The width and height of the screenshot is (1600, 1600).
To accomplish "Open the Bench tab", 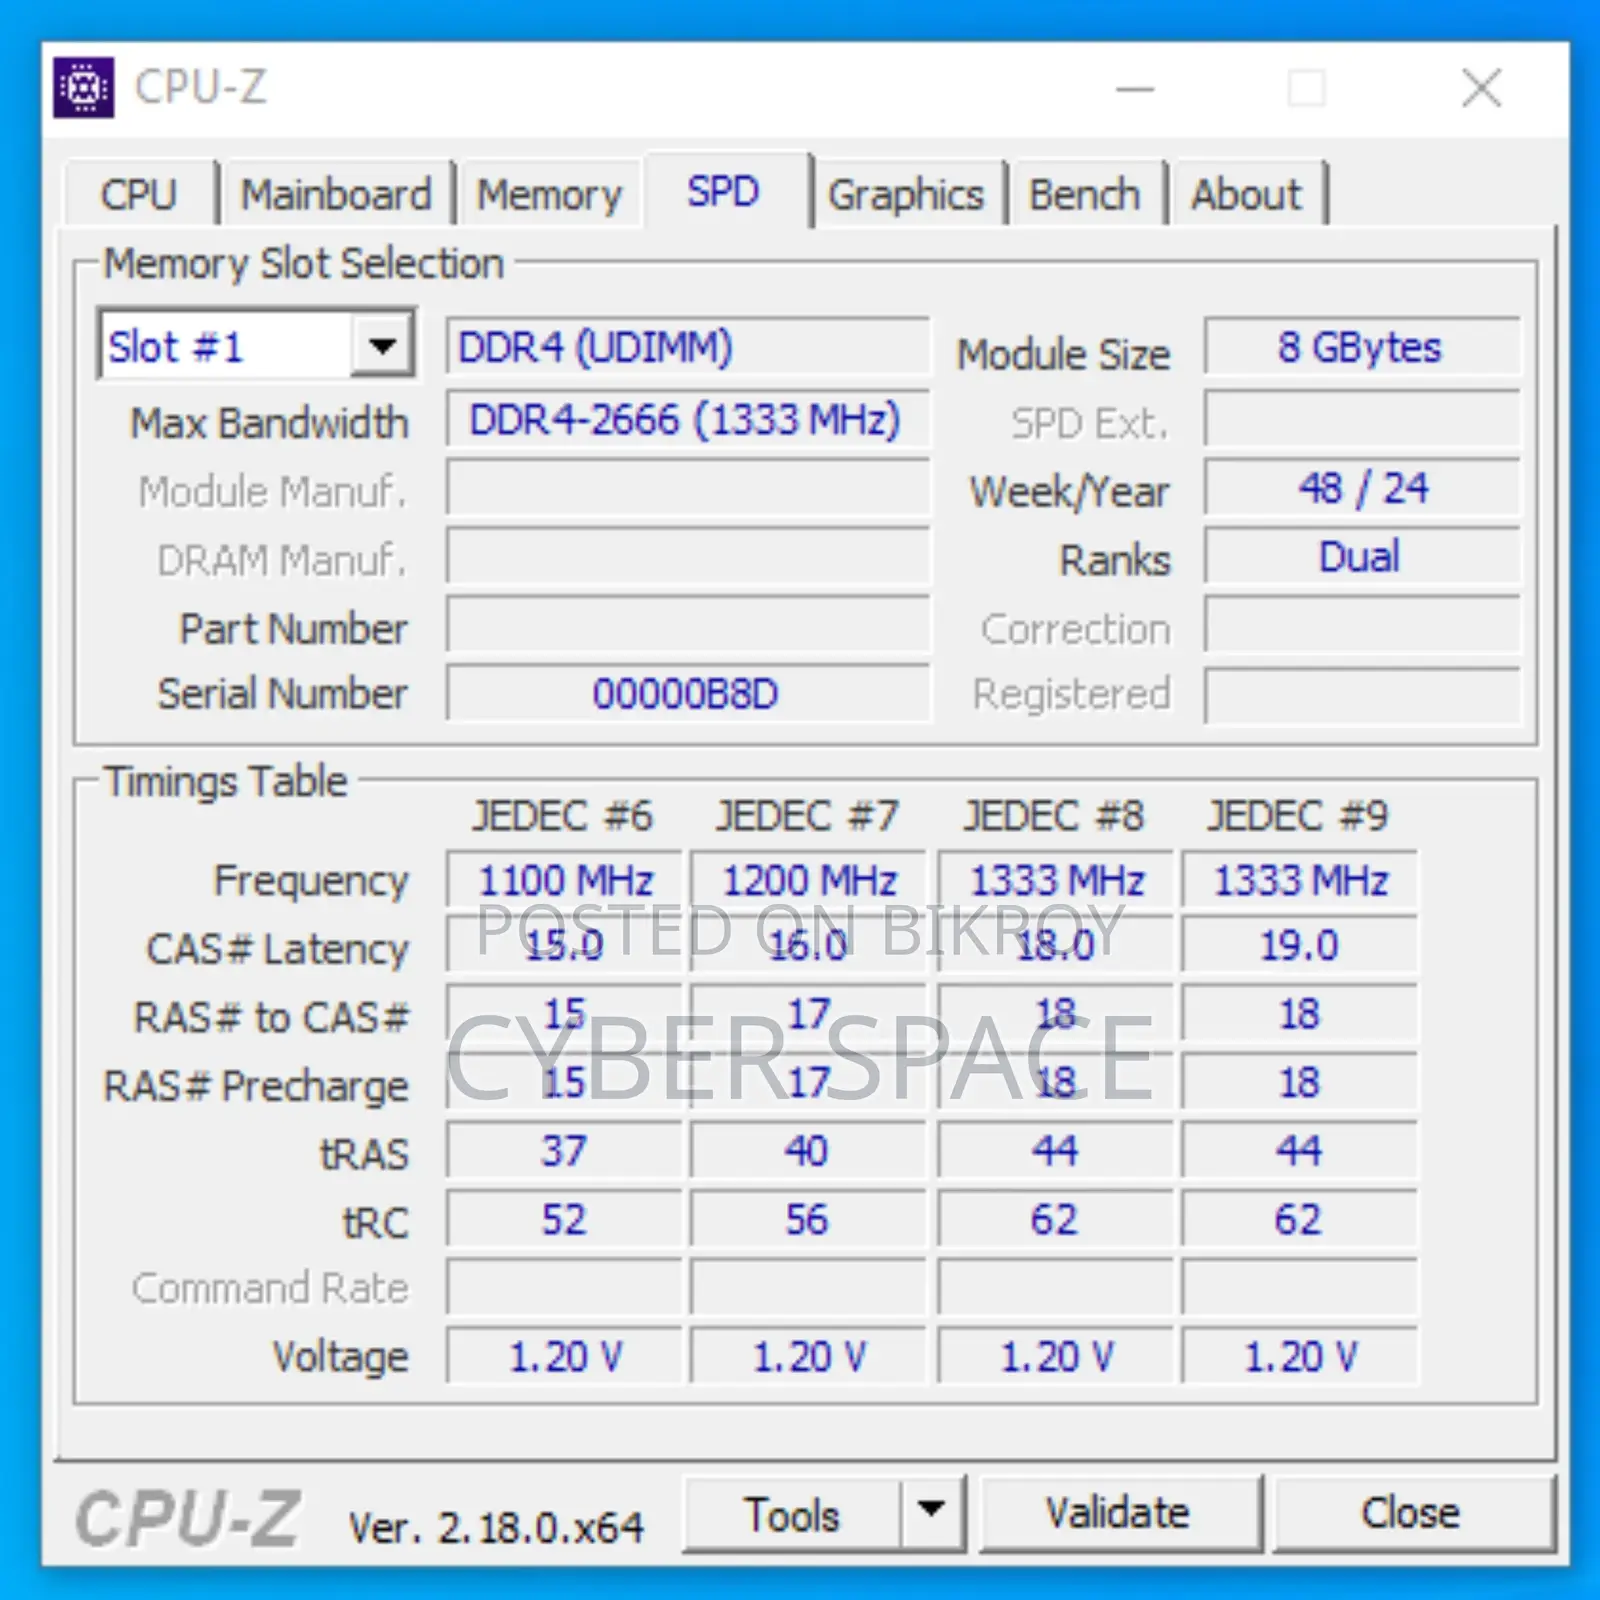I will (x=1085, y=194).
